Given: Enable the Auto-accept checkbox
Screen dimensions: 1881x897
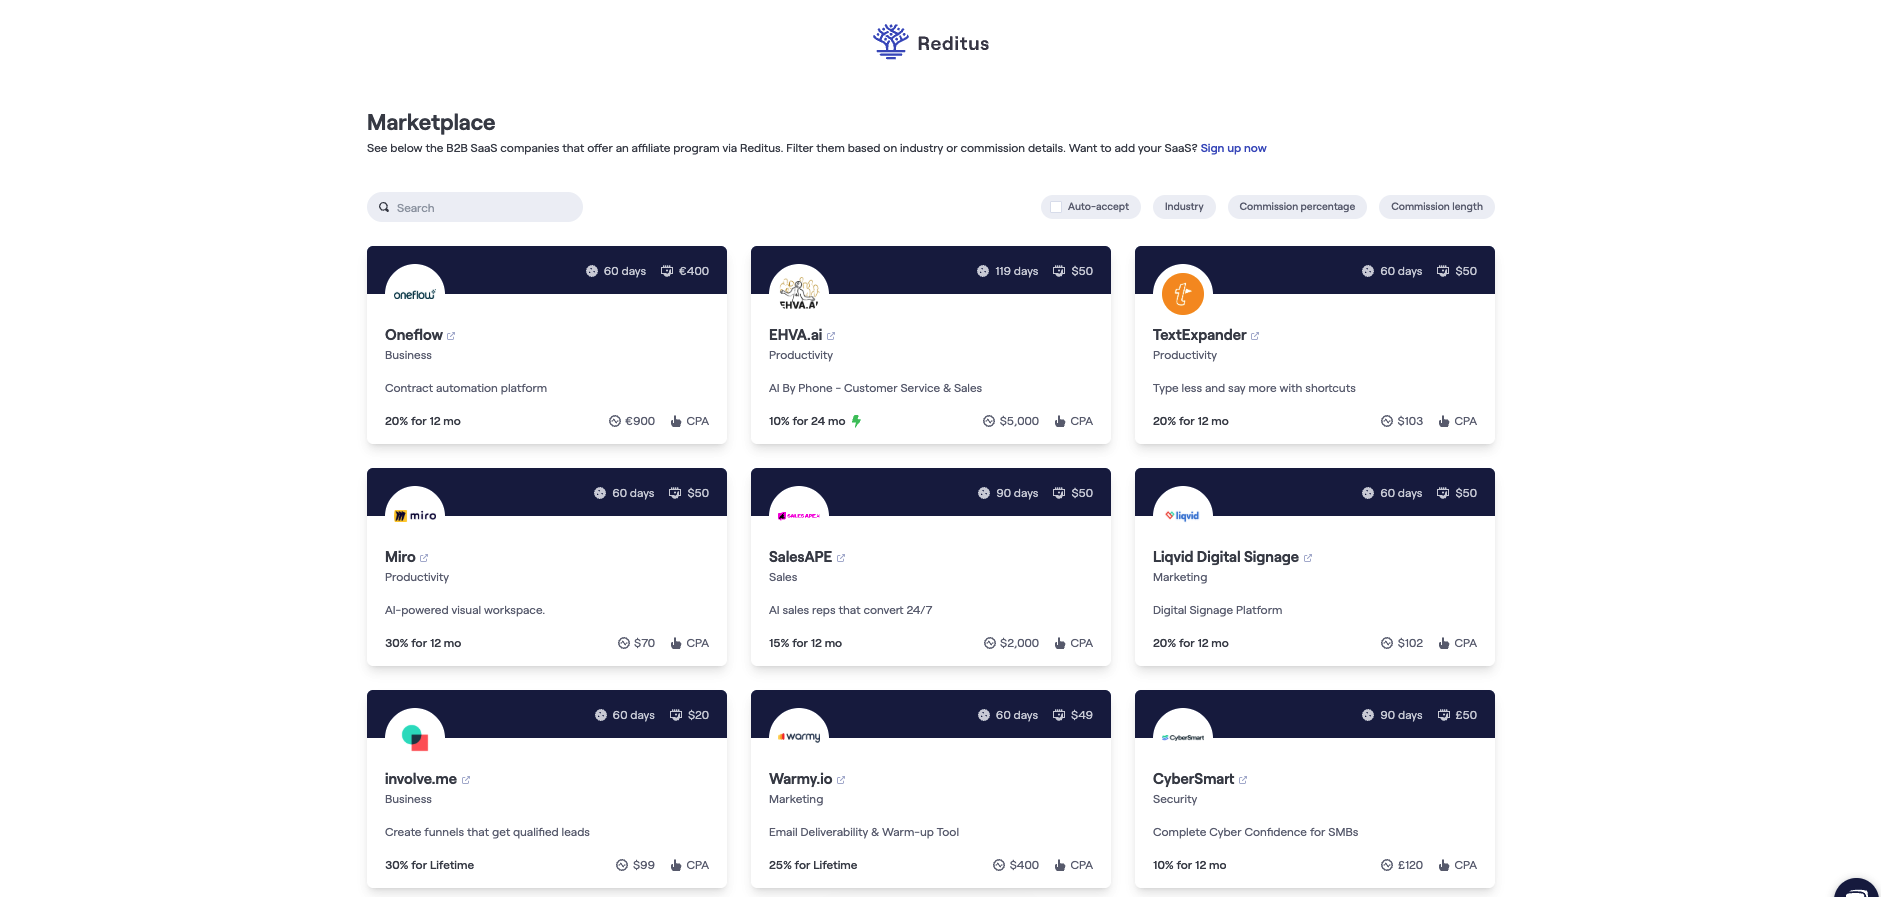Looking at the screenshot, I should coord(1056,207).
